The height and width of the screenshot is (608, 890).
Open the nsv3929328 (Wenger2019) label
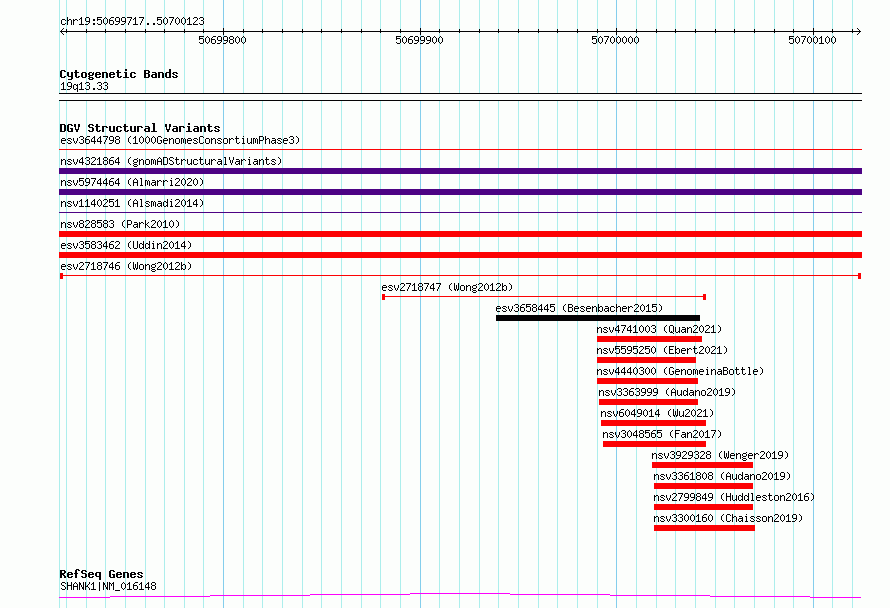(720, 455)
